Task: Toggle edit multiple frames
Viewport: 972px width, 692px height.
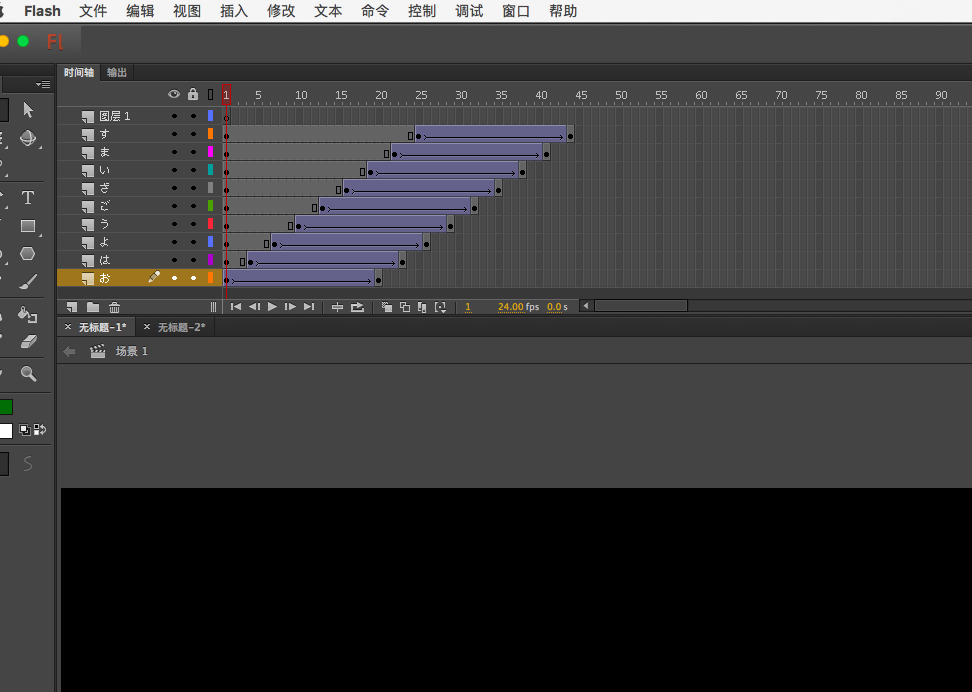Action: [422, 307]
